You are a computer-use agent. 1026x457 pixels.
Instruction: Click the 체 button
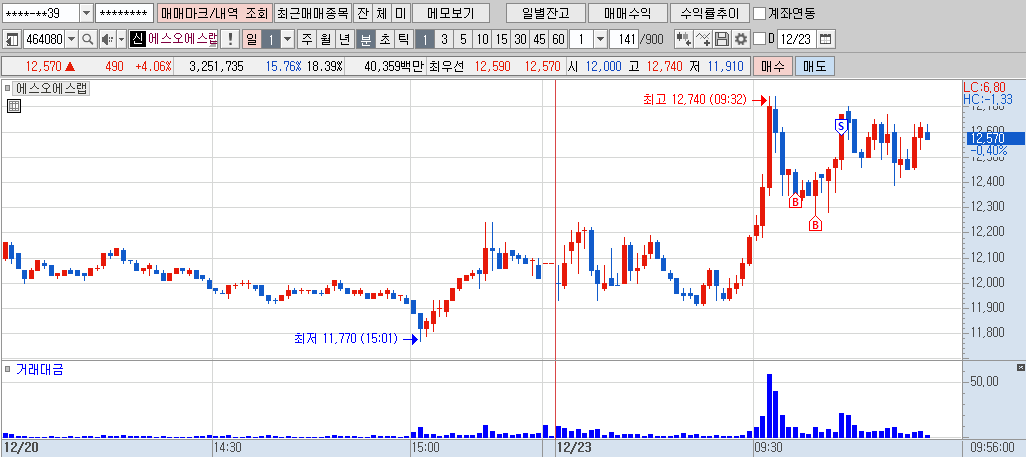(381, 12)
